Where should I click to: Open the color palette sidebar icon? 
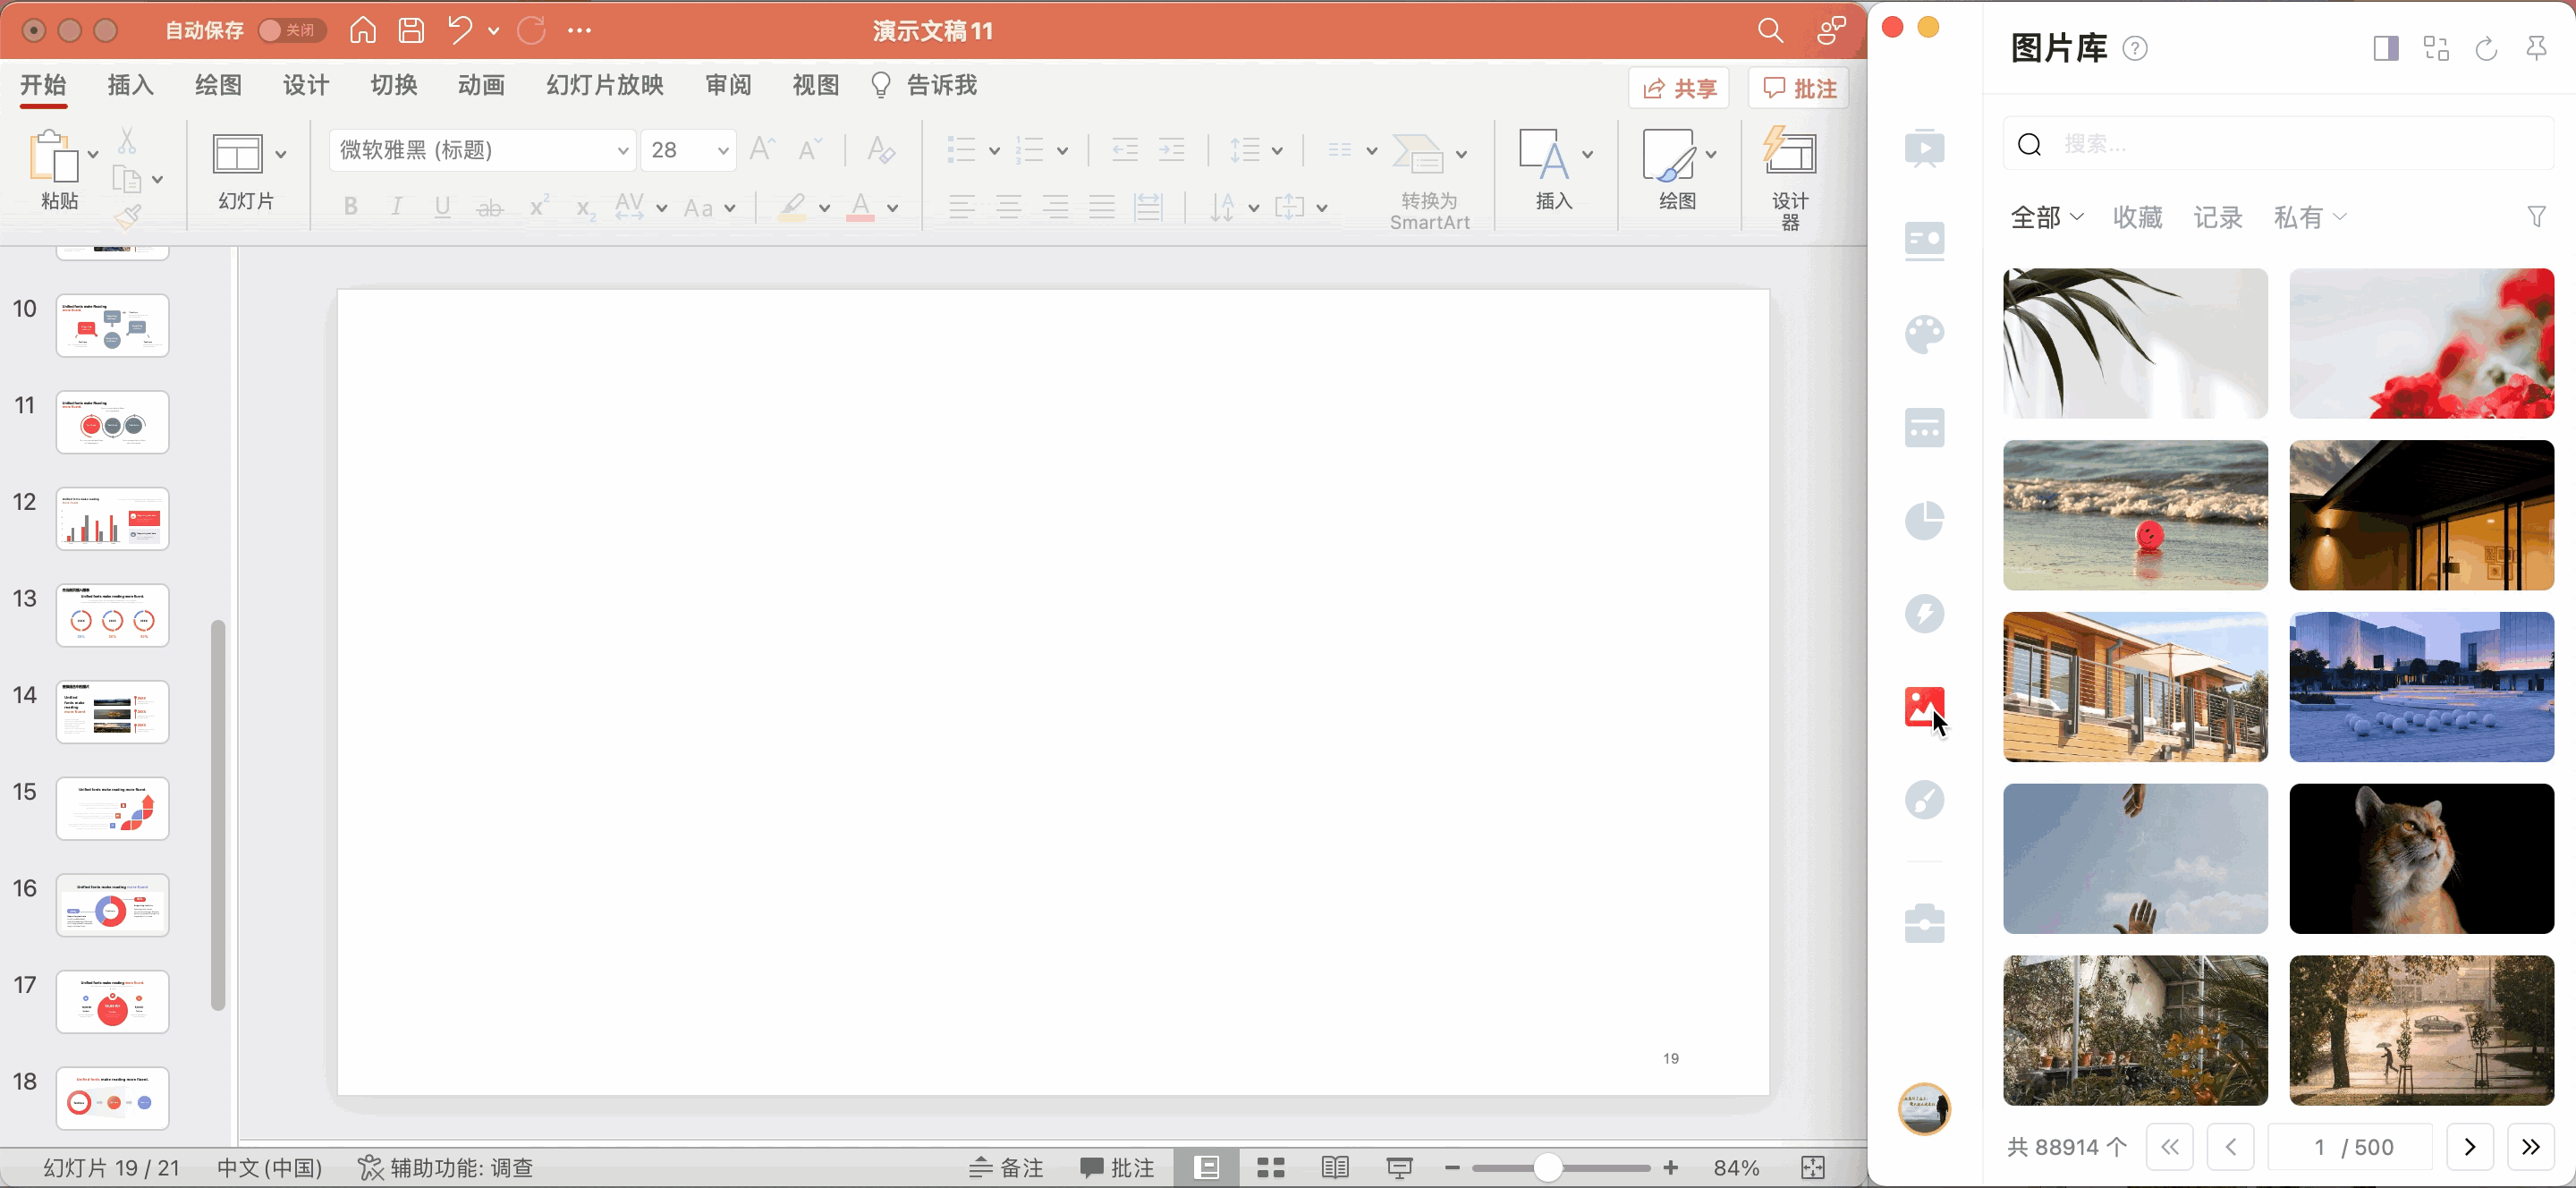click(1924, 335)
